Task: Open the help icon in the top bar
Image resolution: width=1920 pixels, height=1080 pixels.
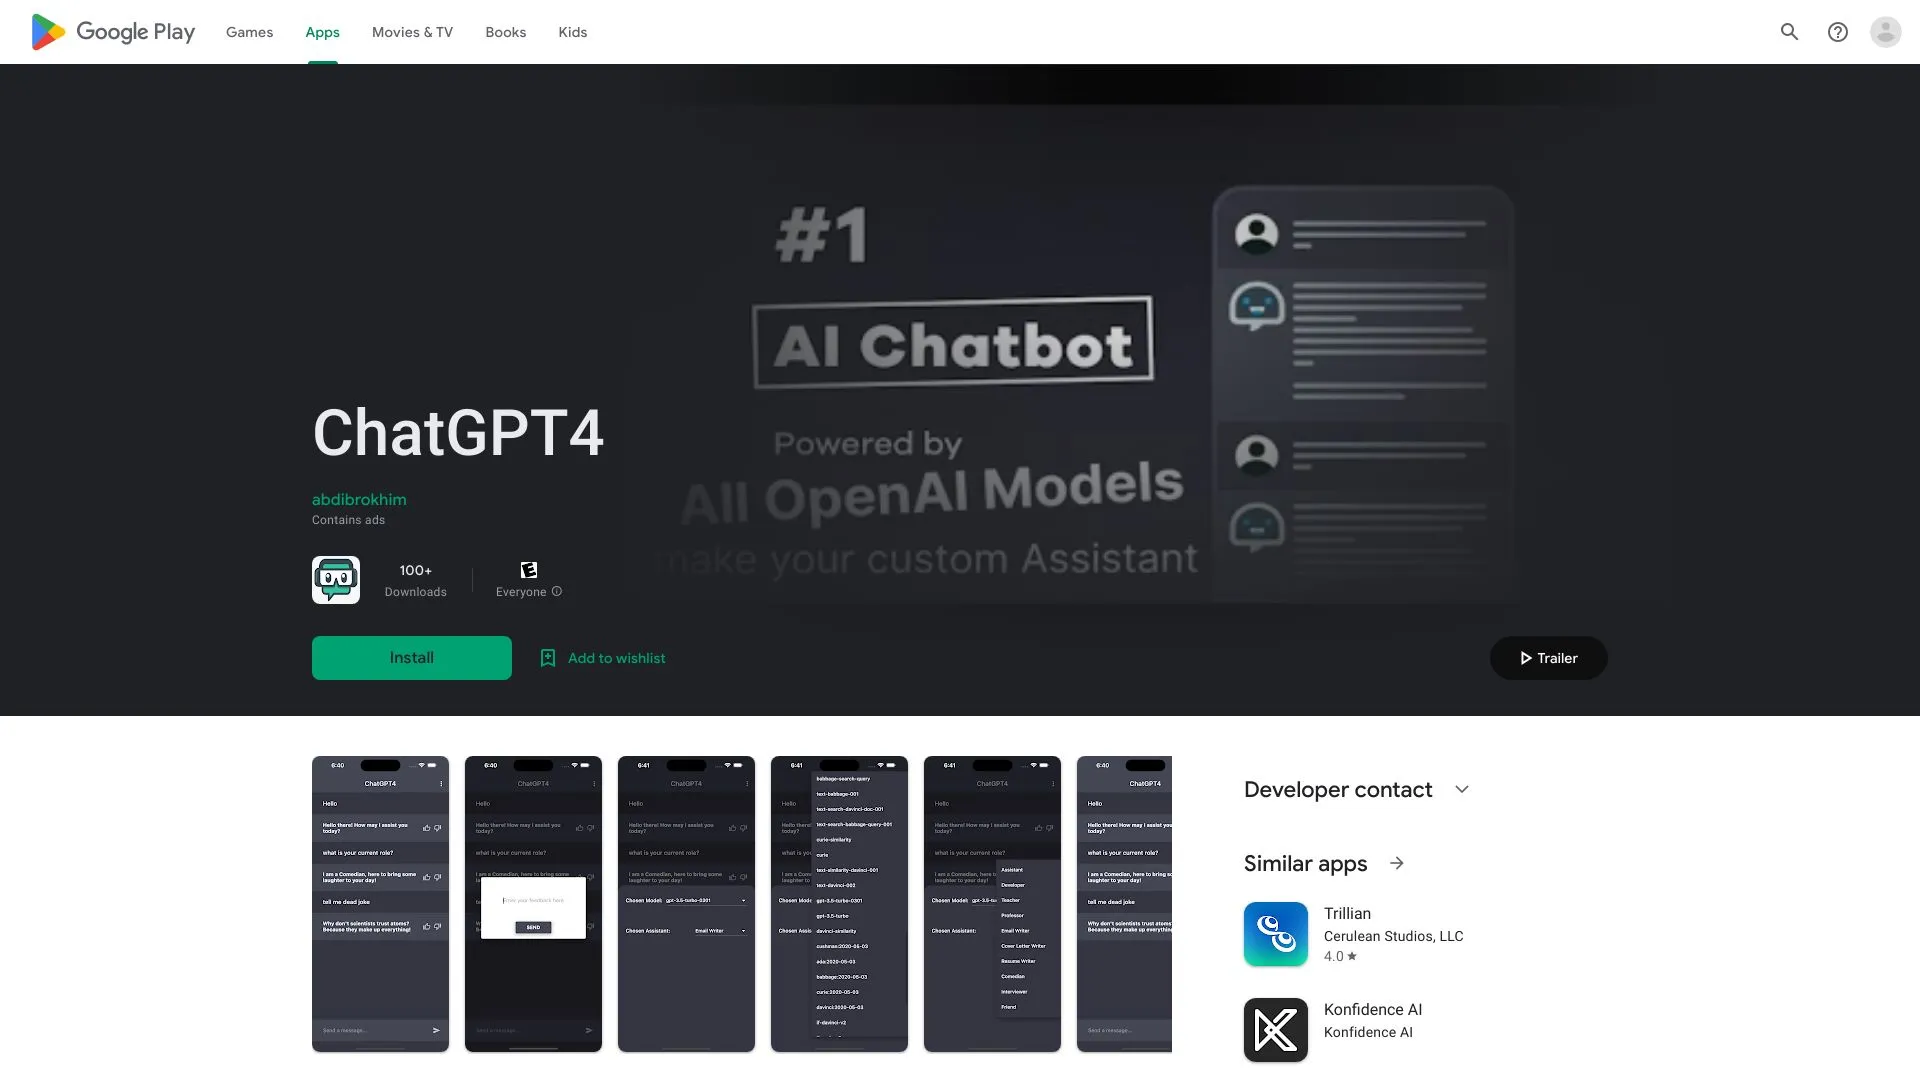Action: coord(1838,32)
